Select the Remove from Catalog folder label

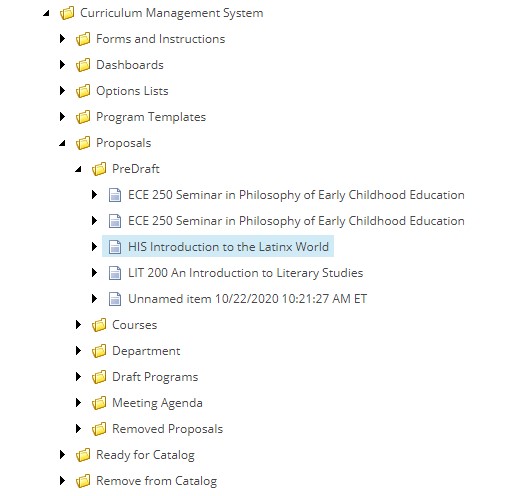tap(156, 481)
